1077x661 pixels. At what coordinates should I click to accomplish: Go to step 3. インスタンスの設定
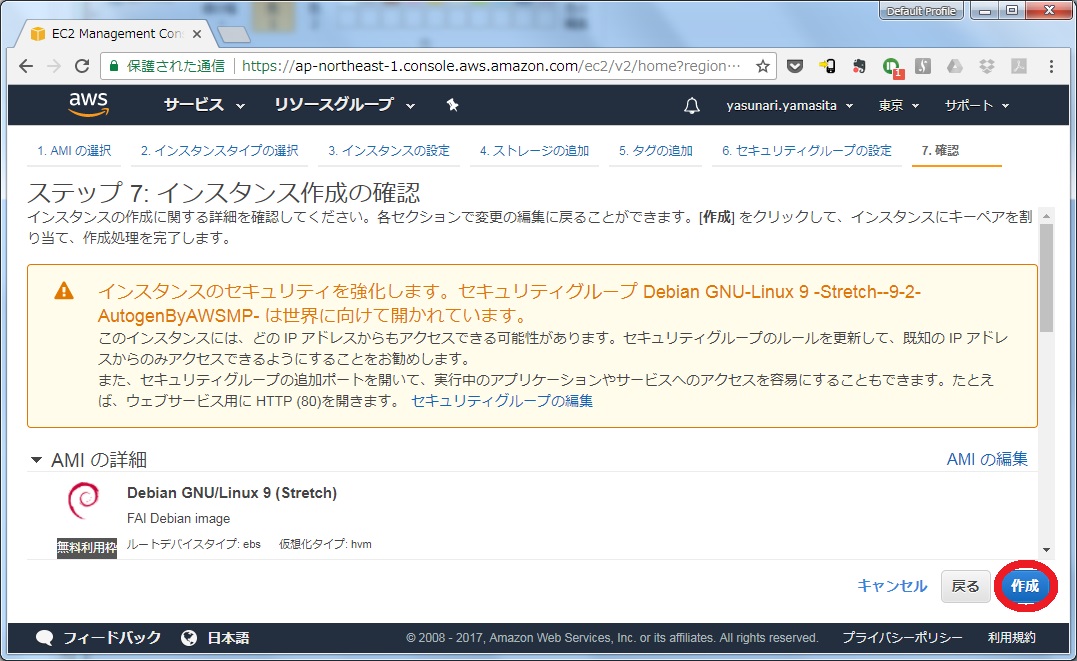point(389,150)
